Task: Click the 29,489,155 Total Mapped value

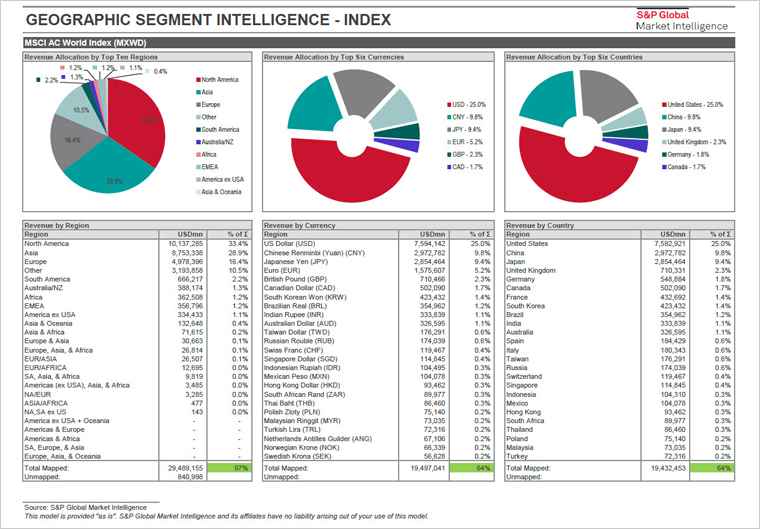Action: click(x=186, y=468)
